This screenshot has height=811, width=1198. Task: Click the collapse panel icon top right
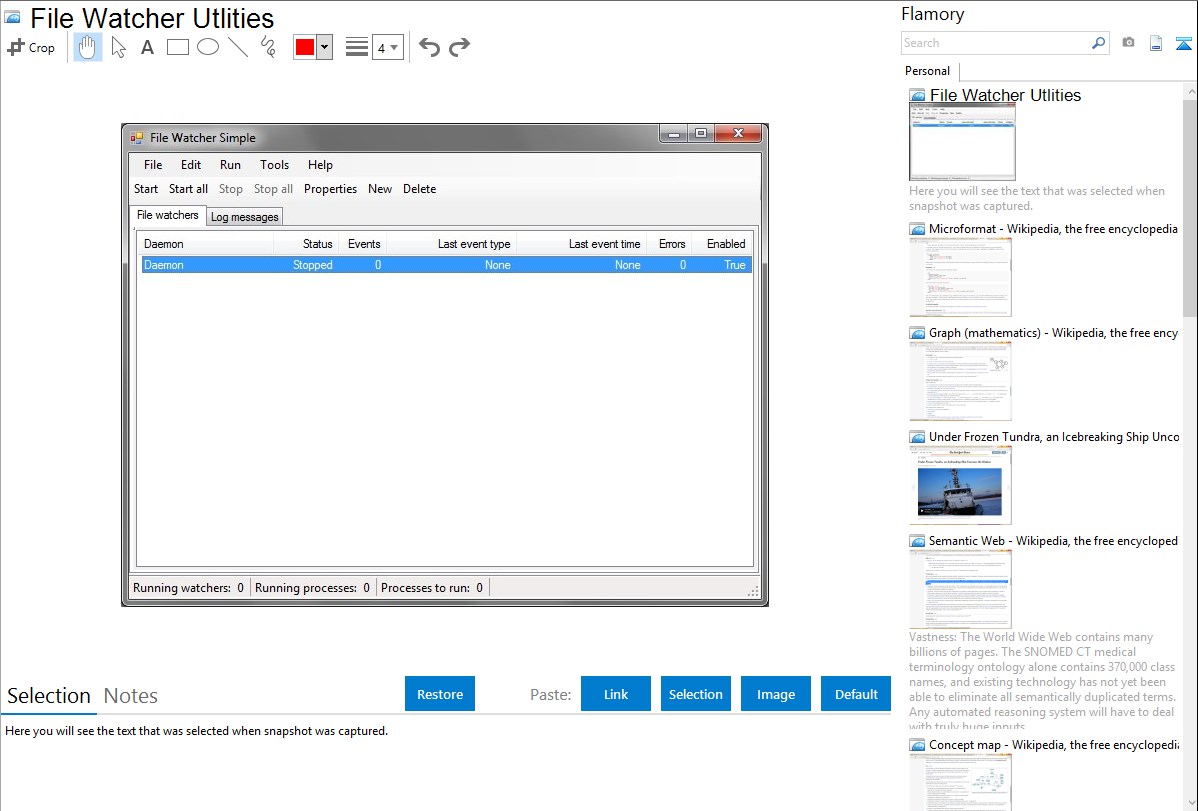tap(1183, 43)
